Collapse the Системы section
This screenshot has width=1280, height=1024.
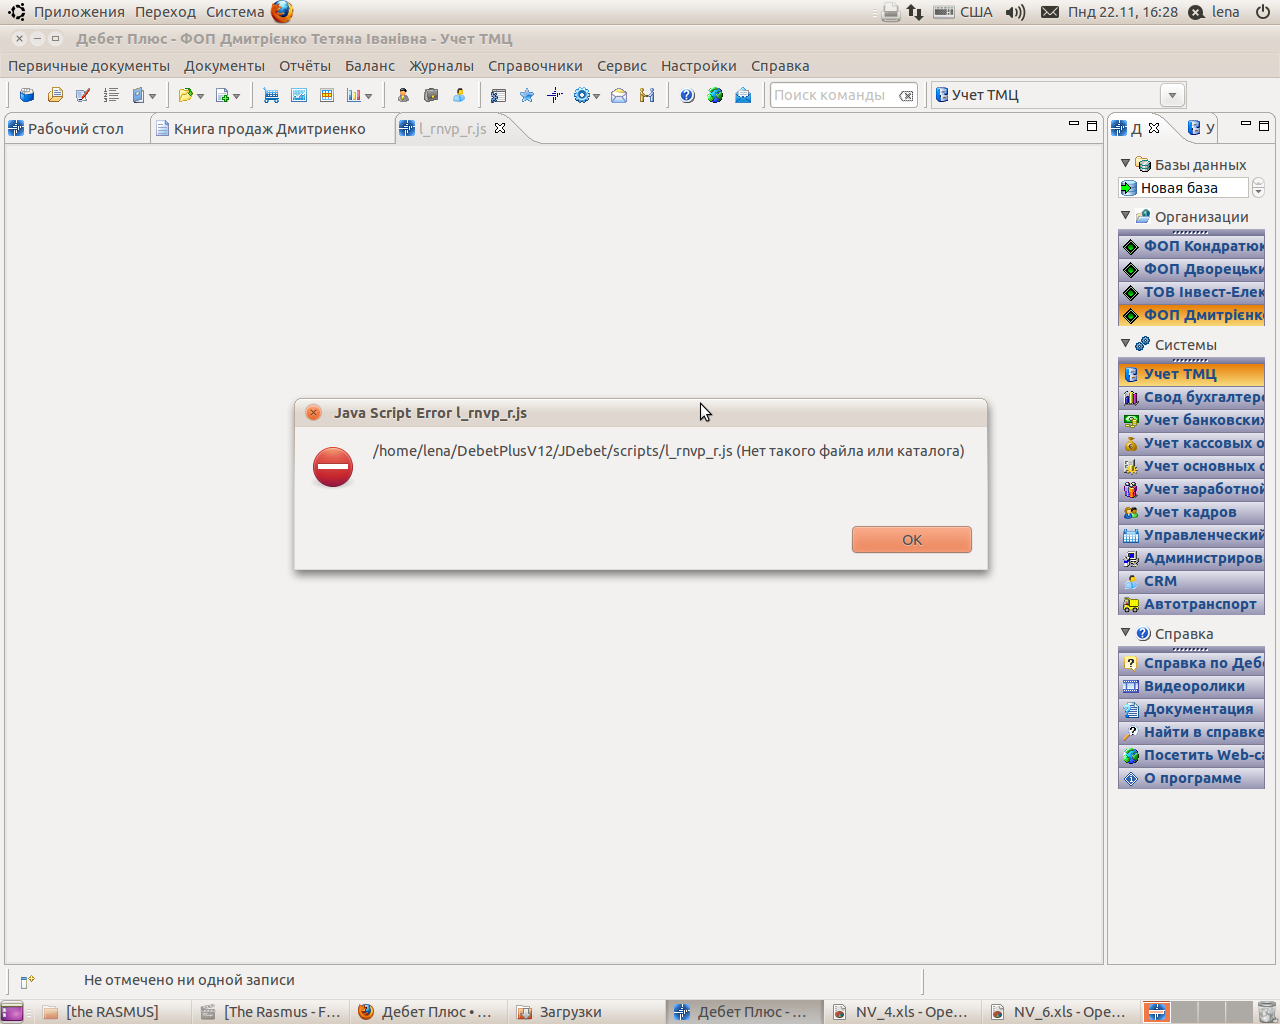pos(1125,343)
